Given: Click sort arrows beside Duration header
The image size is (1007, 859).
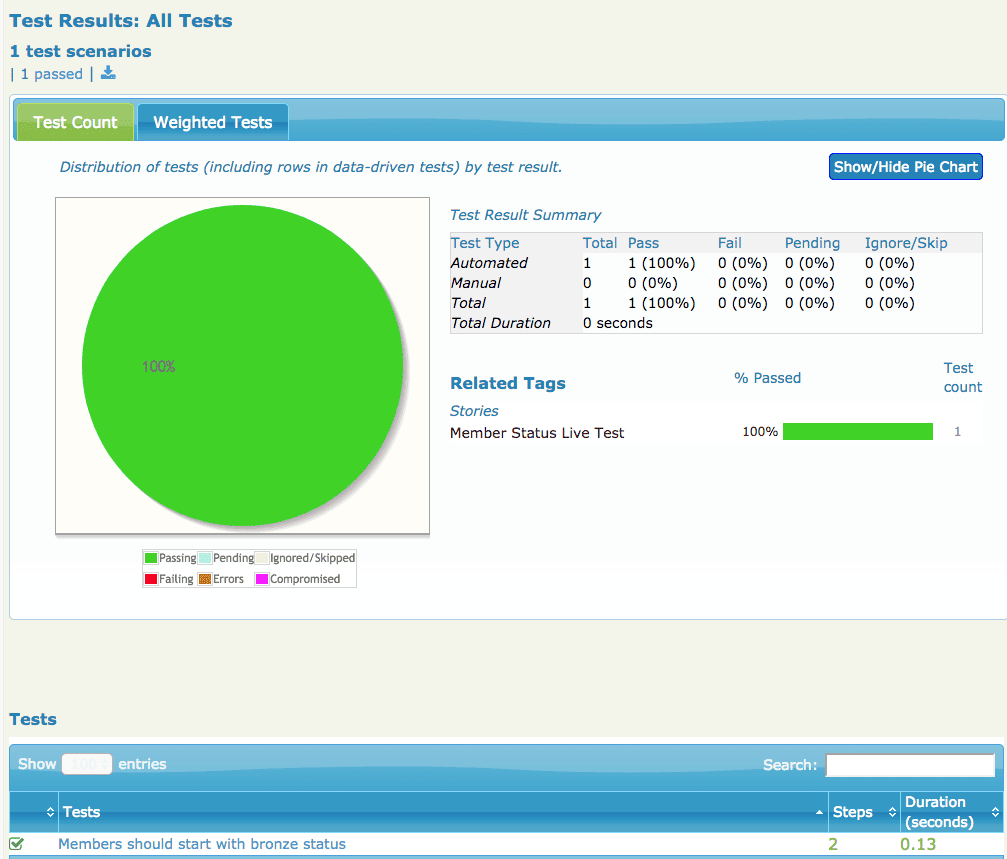Looking at the screenshot, I should [x=995, y=812].
